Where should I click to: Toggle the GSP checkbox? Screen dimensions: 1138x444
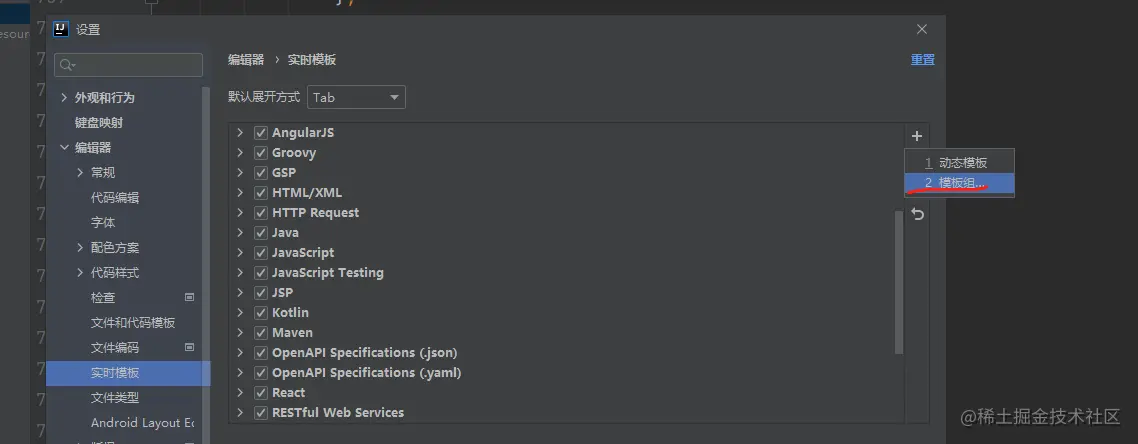261,173
